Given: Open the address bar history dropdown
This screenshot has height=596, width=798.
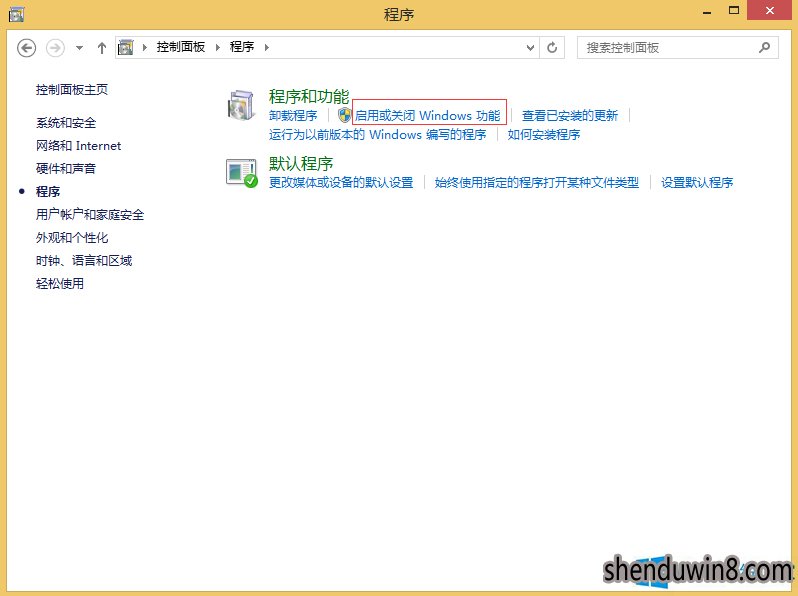Looking at the screenshot, I should [530, 48].
